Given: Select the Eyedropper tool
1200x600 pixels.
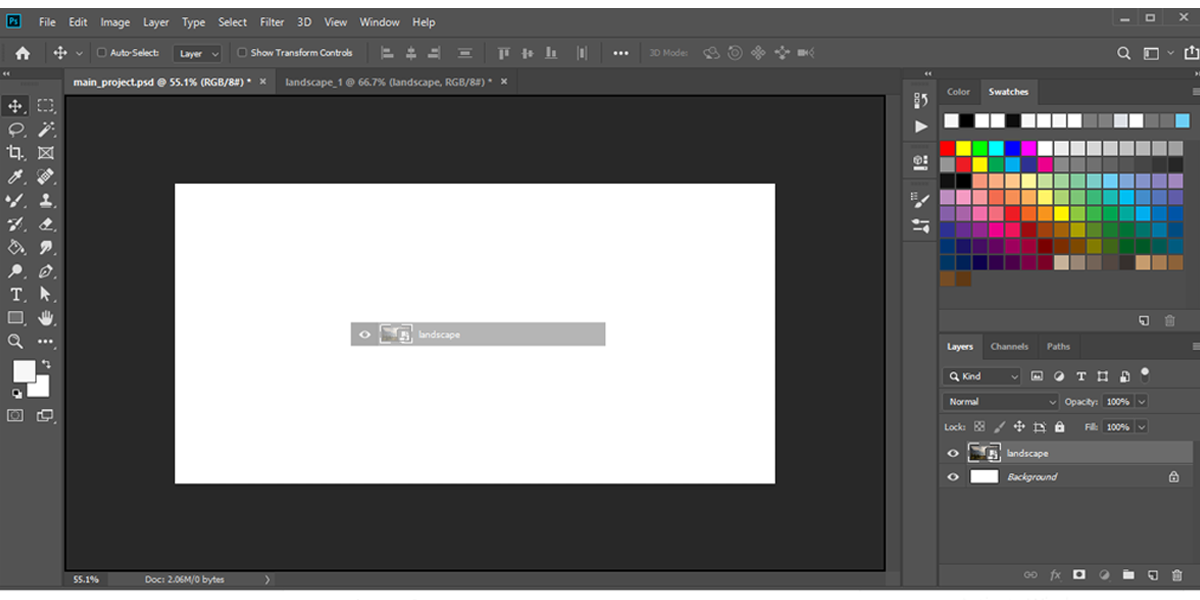Looking at the screenshot, I should pos(14,177).
